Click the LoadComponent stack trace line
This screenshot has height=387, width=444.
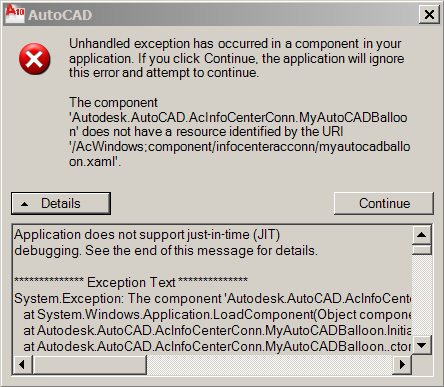(x=217, y=314)
